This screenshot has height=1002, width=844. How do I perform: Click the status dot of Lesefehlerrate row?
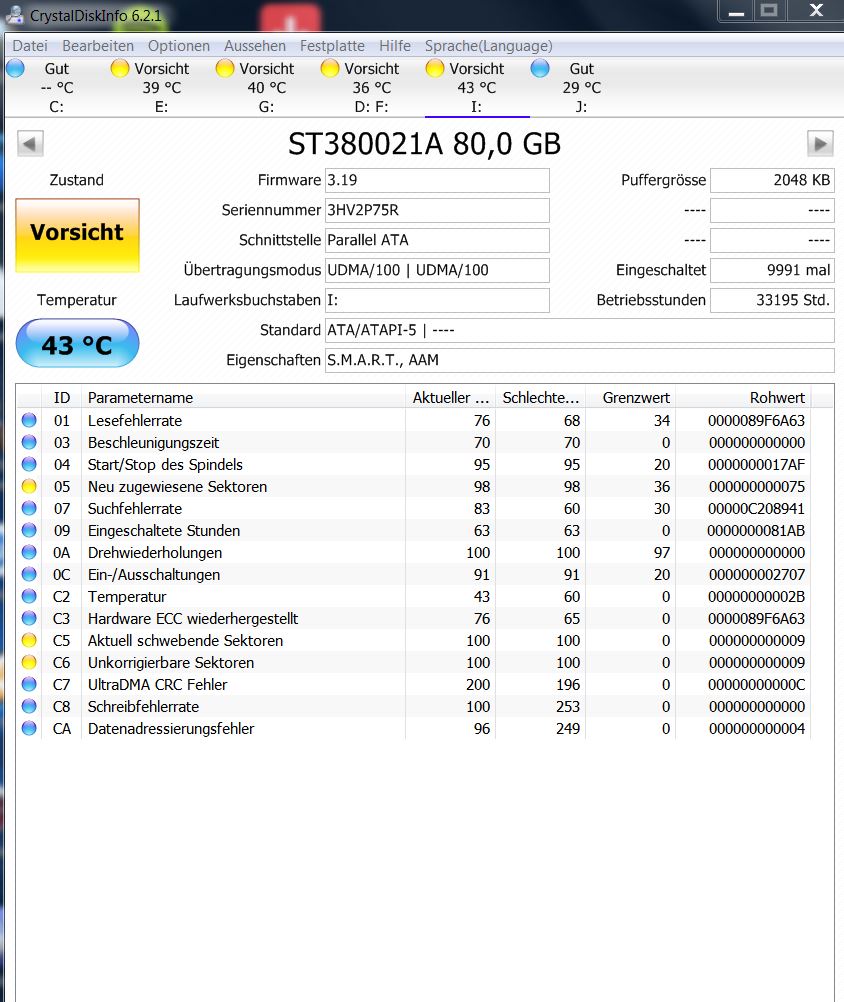click(29, 420)
